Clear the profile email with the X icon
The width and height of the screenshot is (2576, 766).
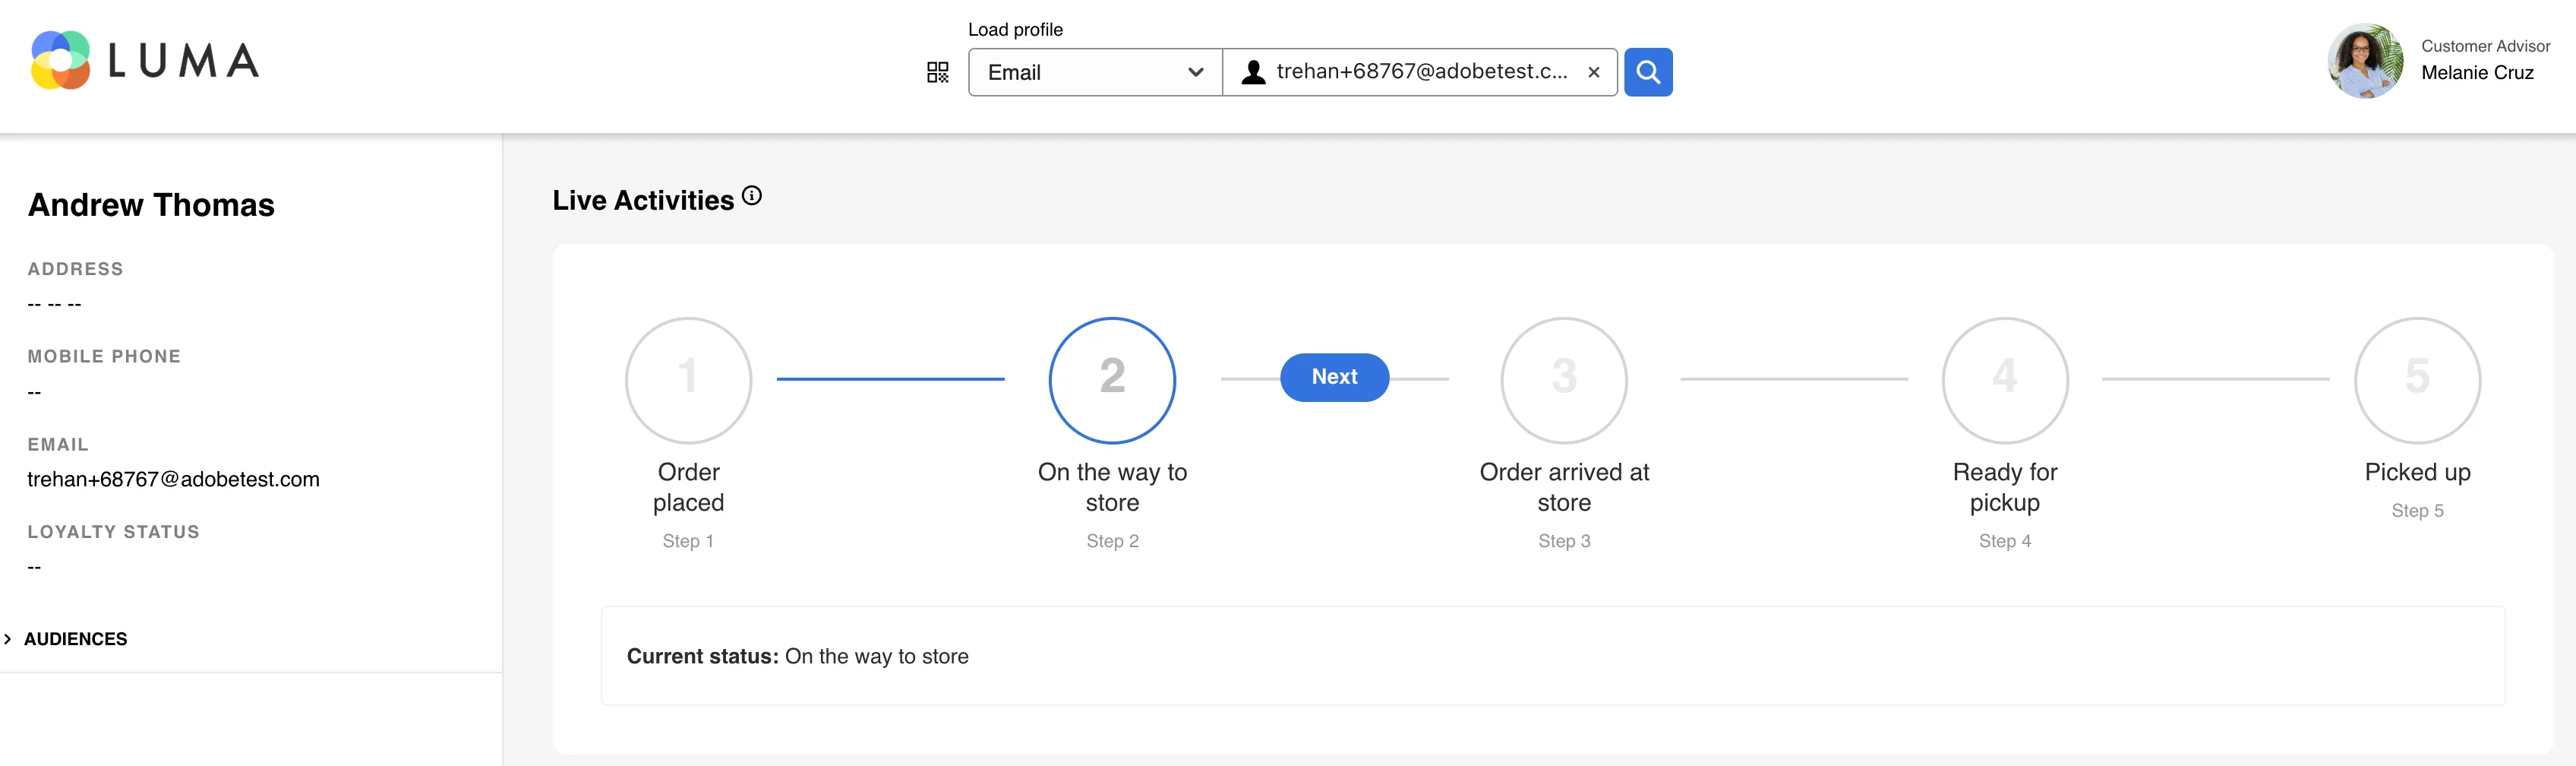(x=1593, y=72)
